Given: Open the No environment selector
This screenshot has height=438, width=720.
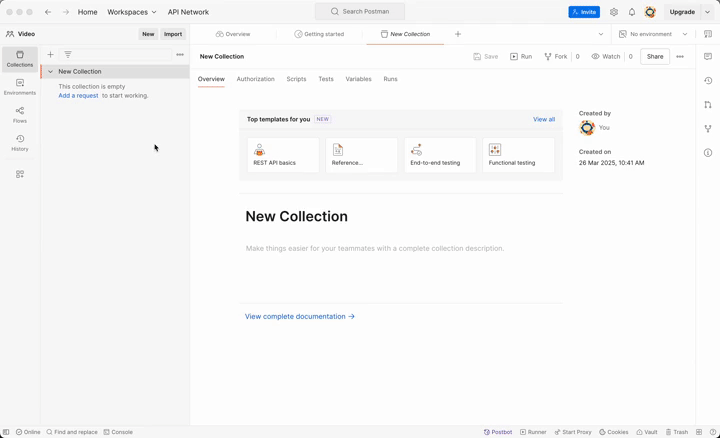Looking at the screenshot, I should click(x=651, y=34).
